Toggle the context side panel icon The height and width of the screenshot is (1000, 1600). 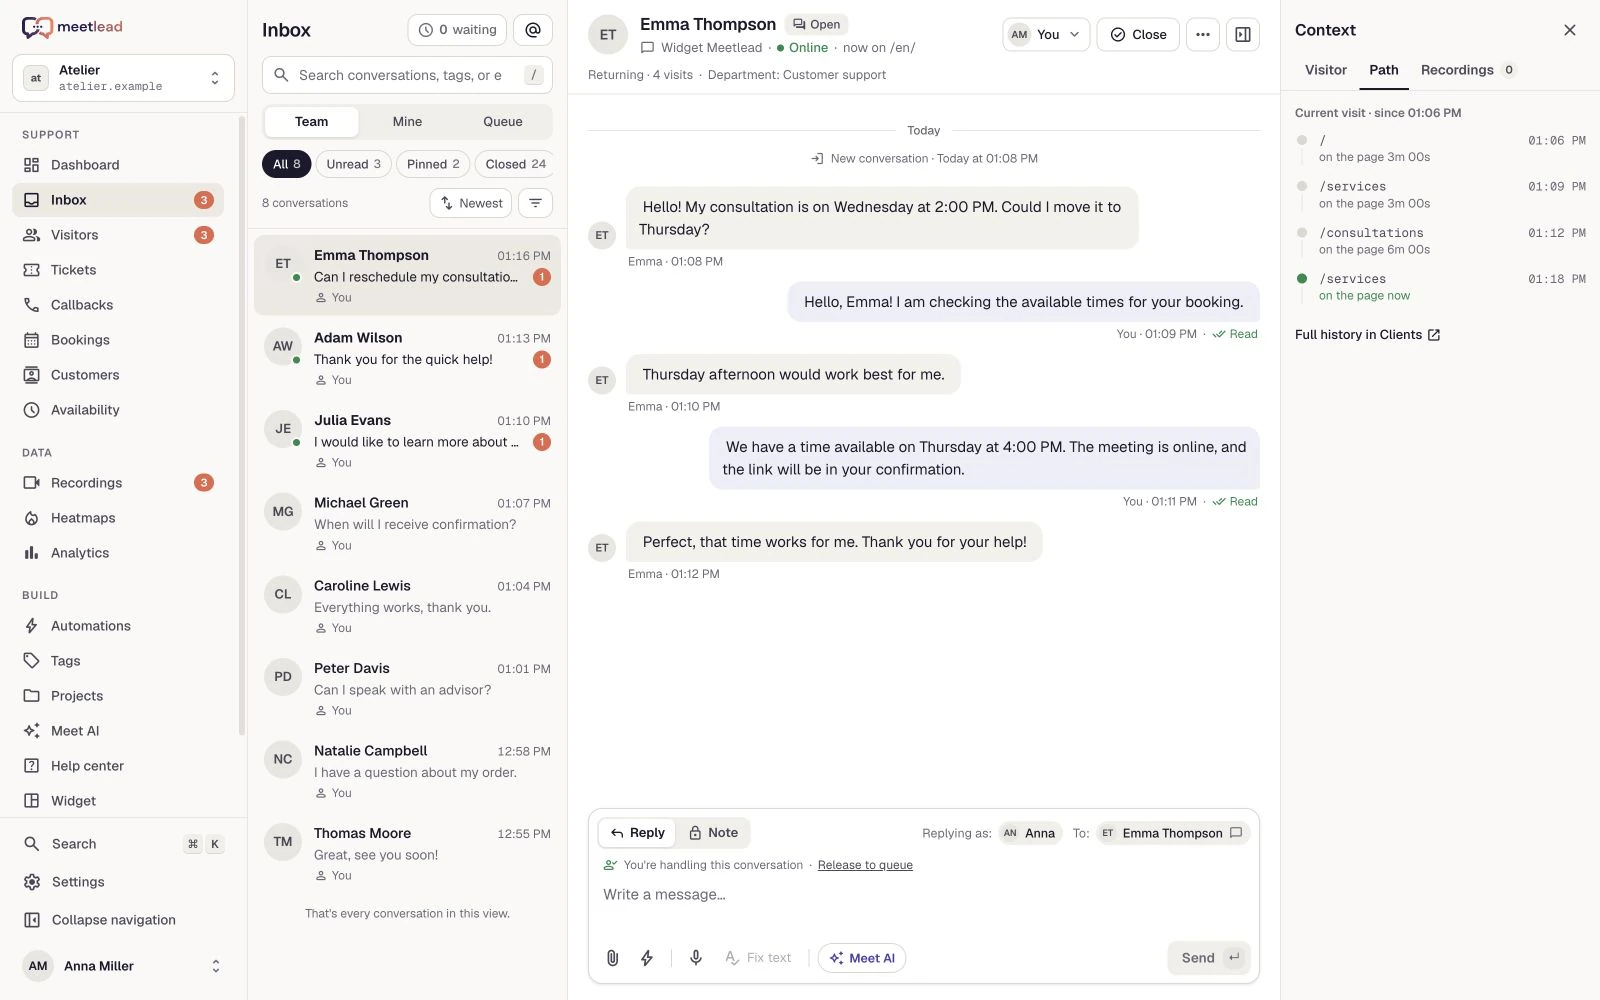pos(1243,34)
